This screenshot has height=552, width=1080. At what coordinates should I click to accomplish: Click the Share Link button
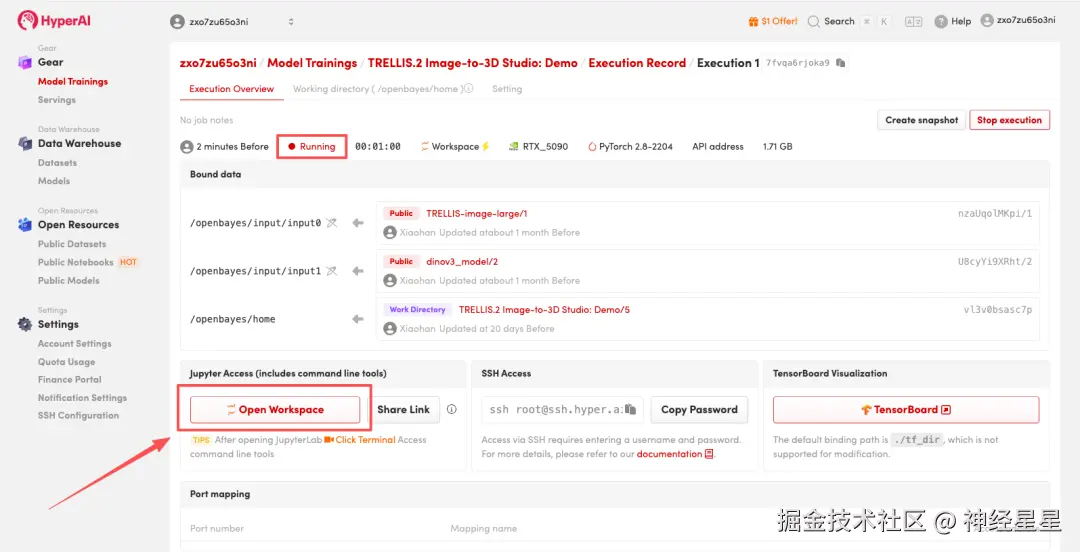tap(404, 409)
